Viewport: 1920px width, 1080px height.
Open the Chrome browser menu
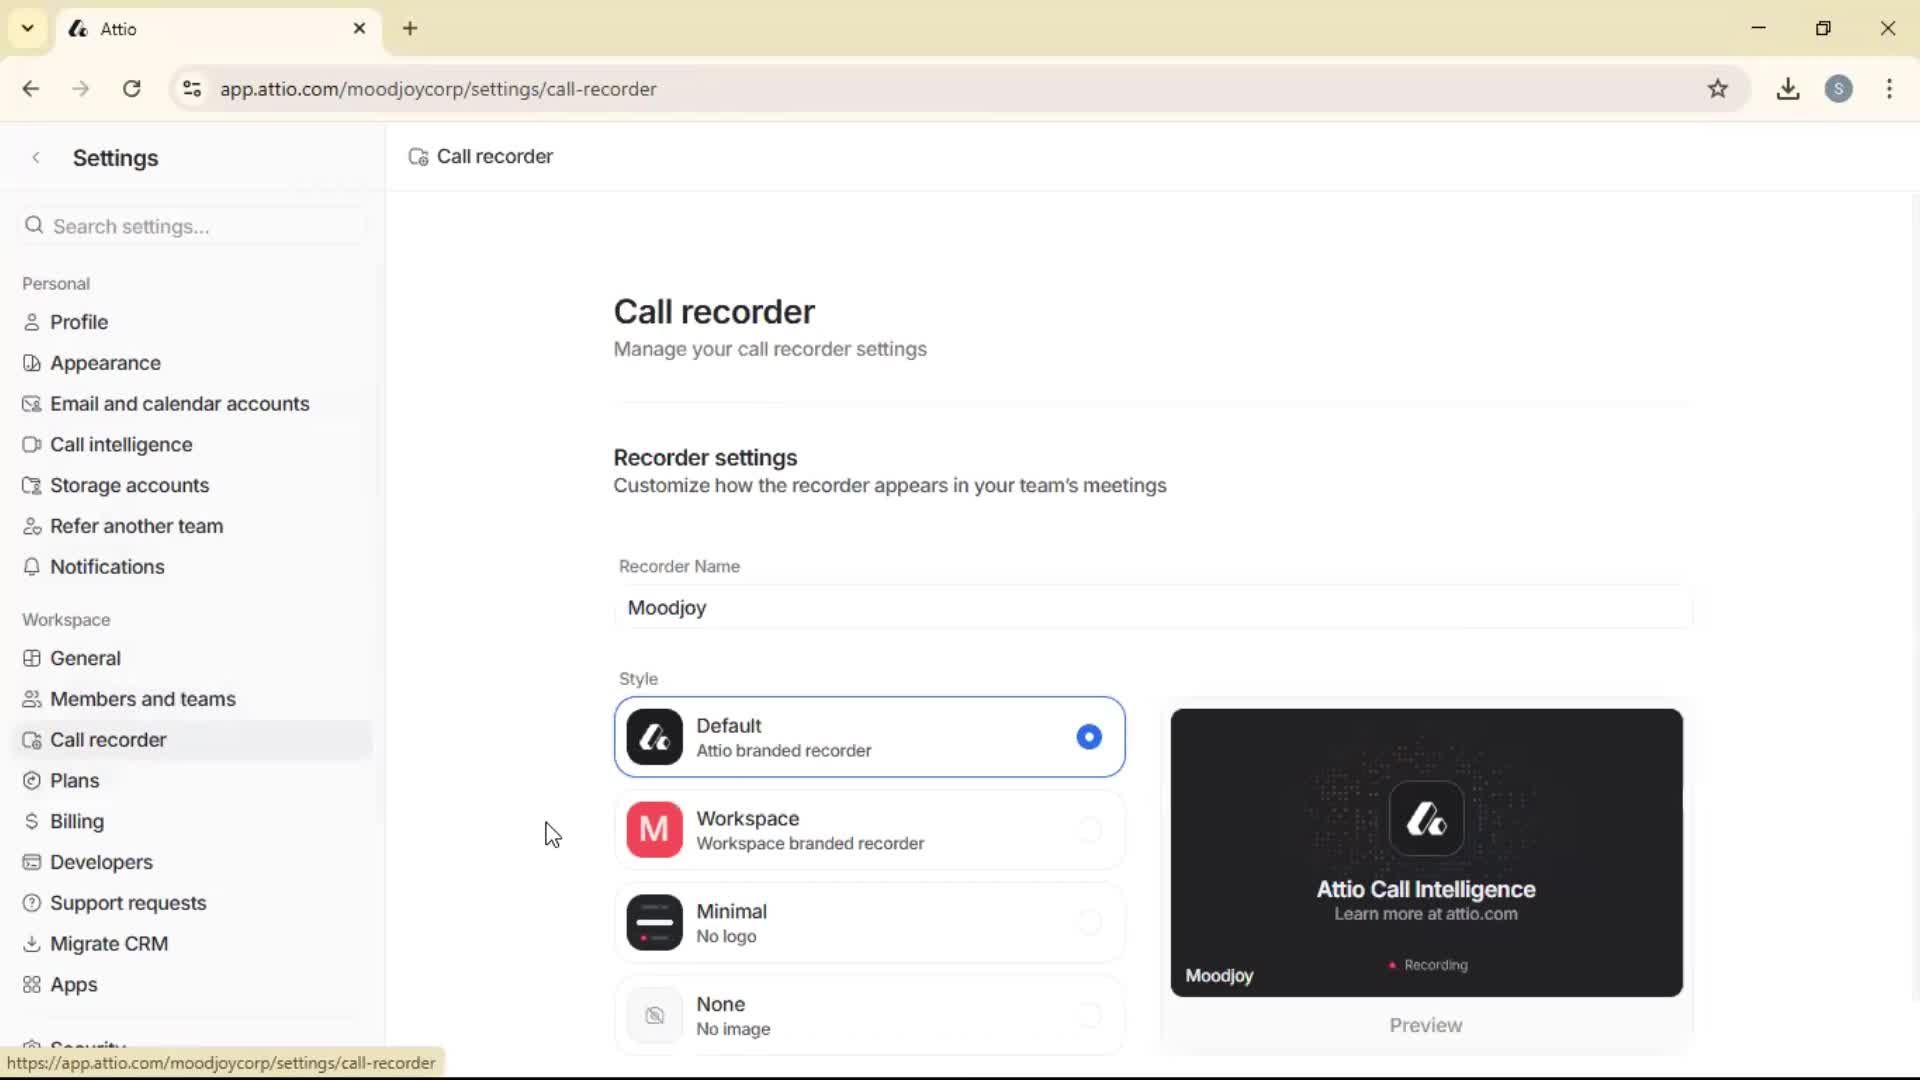click(1889, 88)
